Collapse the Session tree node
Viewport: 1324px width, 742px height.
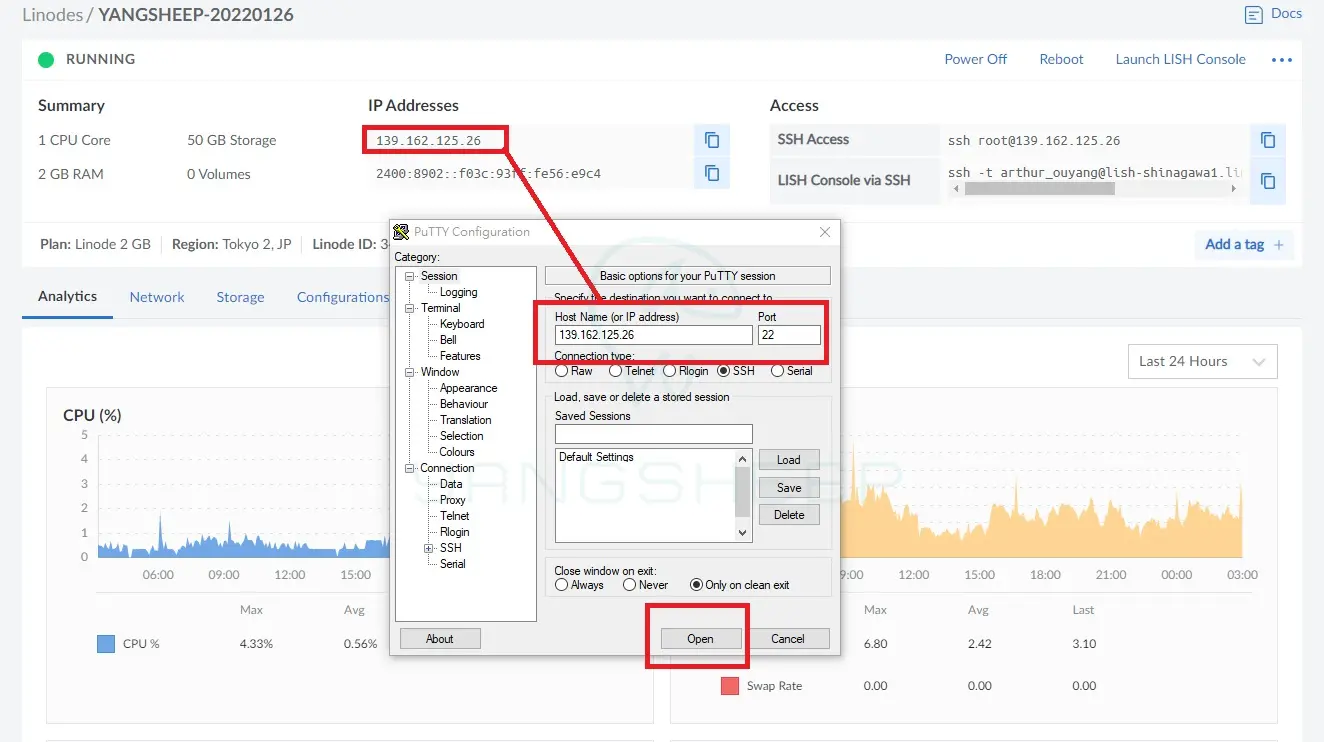(410, 276)
